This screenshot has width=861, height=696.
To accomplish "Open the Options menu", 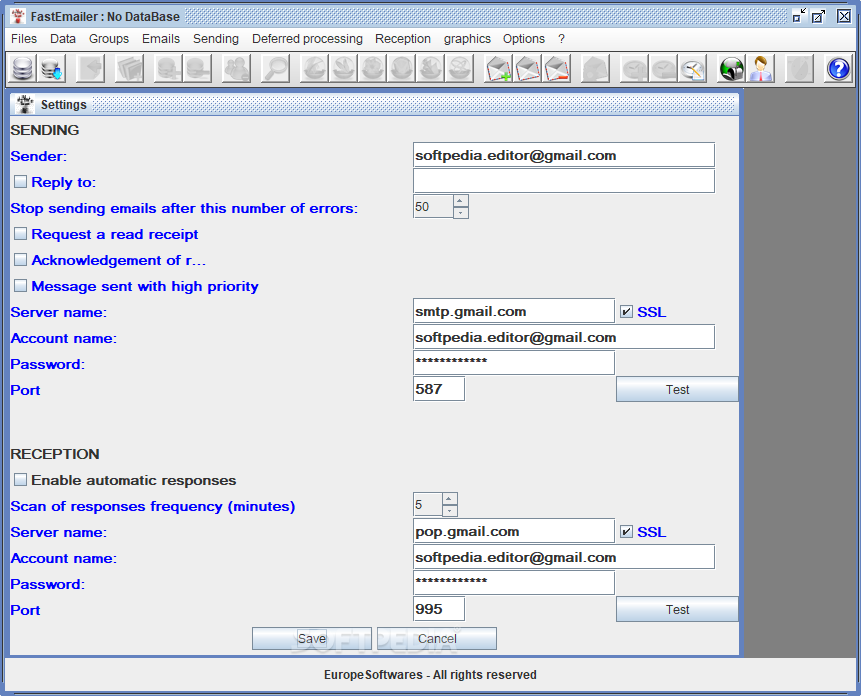I will point(524,39).
